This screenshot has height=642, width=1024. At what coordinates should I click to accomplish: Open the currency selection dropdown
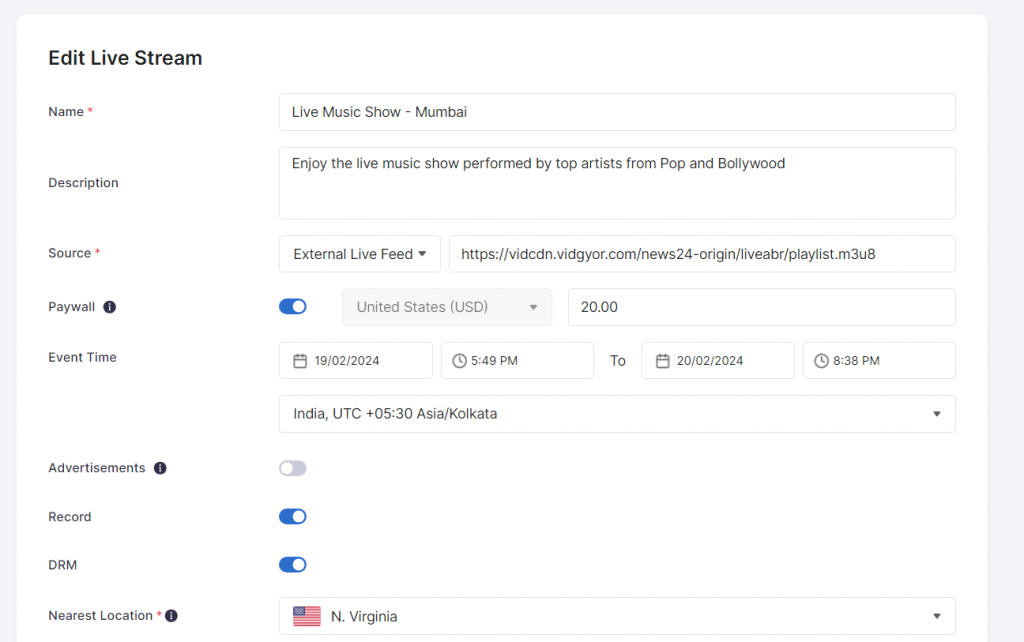click(446, 306)
